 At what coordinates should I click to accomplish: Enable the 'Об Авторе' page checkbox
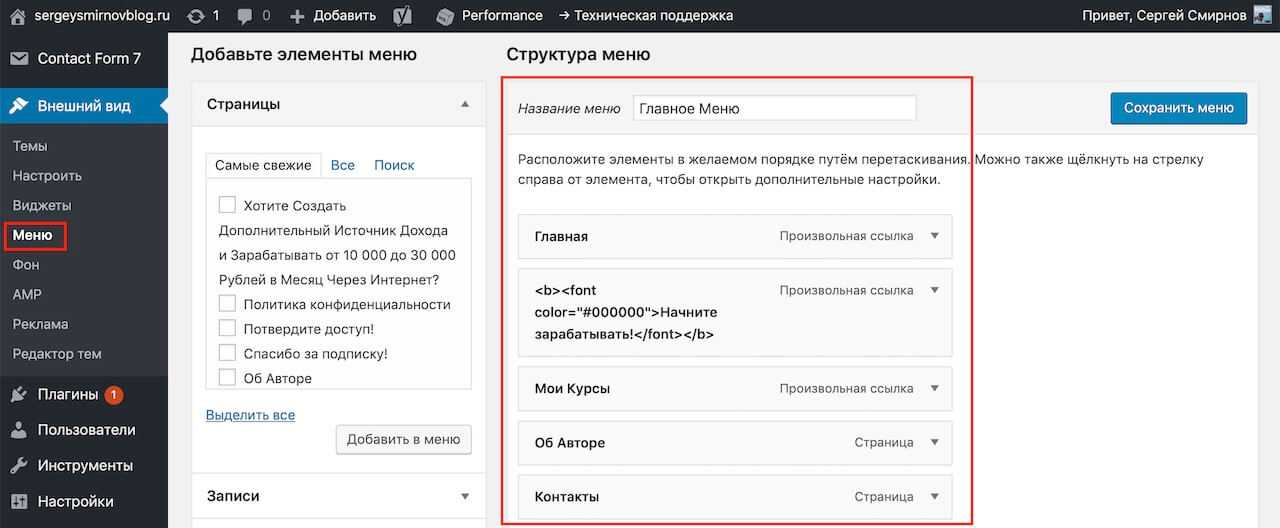[227, 378]
